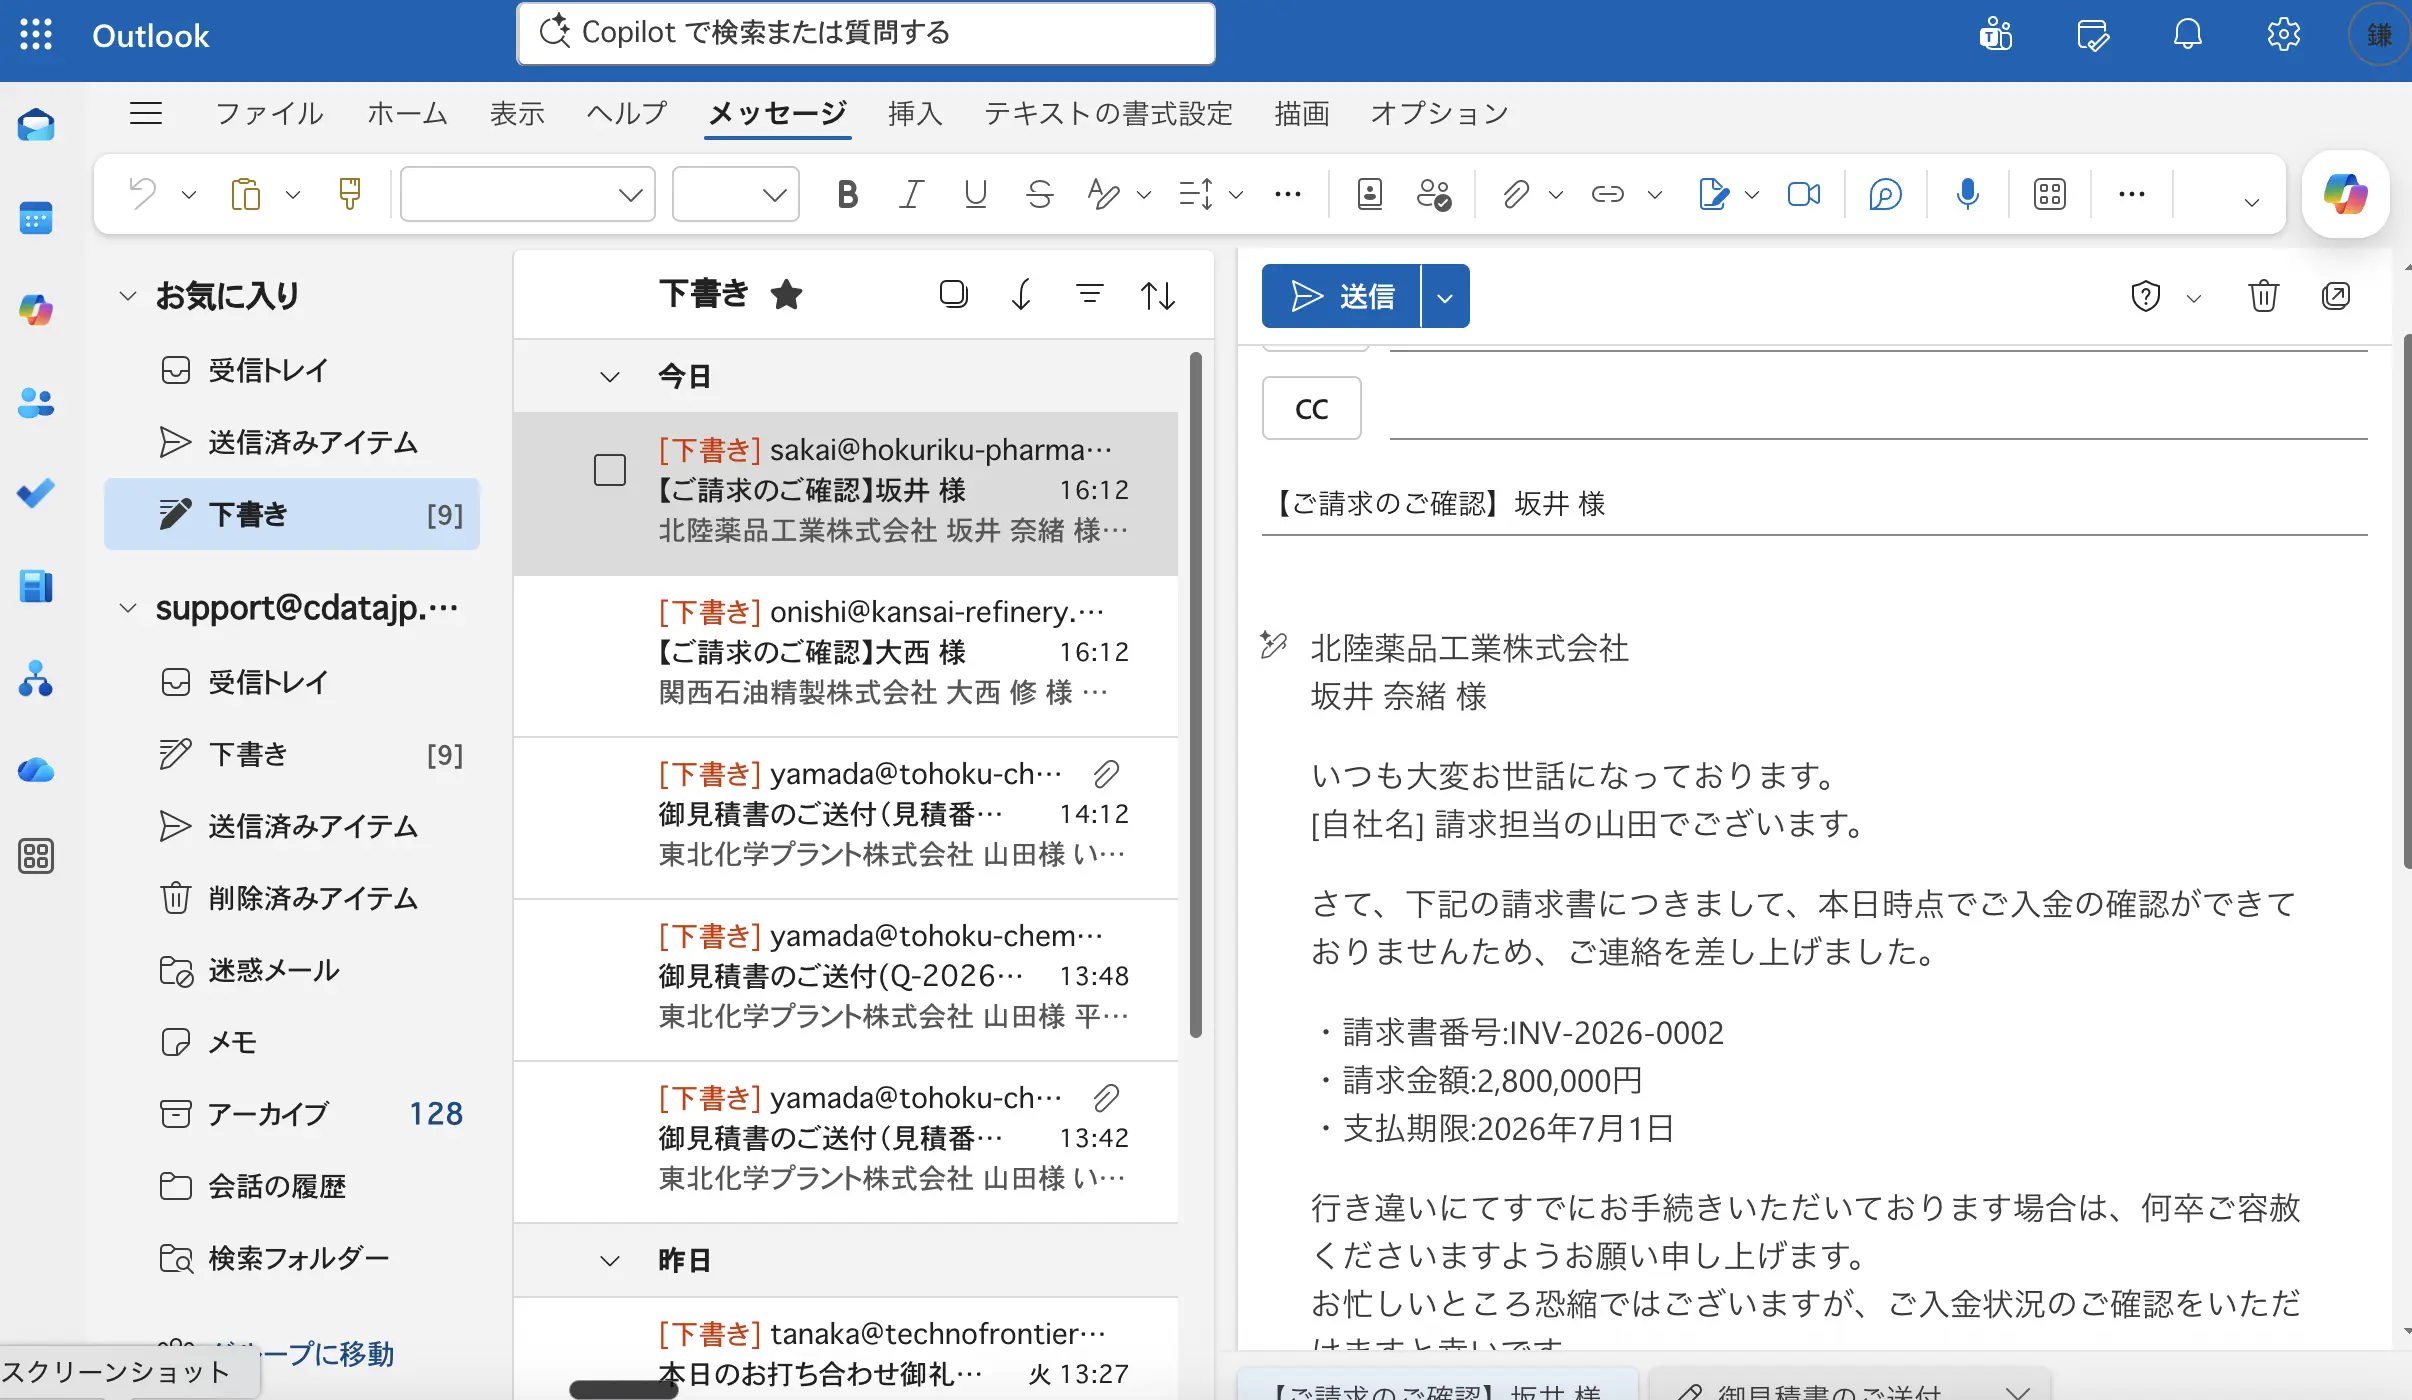Toggle the 下書き favorite star
The width and height of the screenshot is (2412, 1400).
787,294
